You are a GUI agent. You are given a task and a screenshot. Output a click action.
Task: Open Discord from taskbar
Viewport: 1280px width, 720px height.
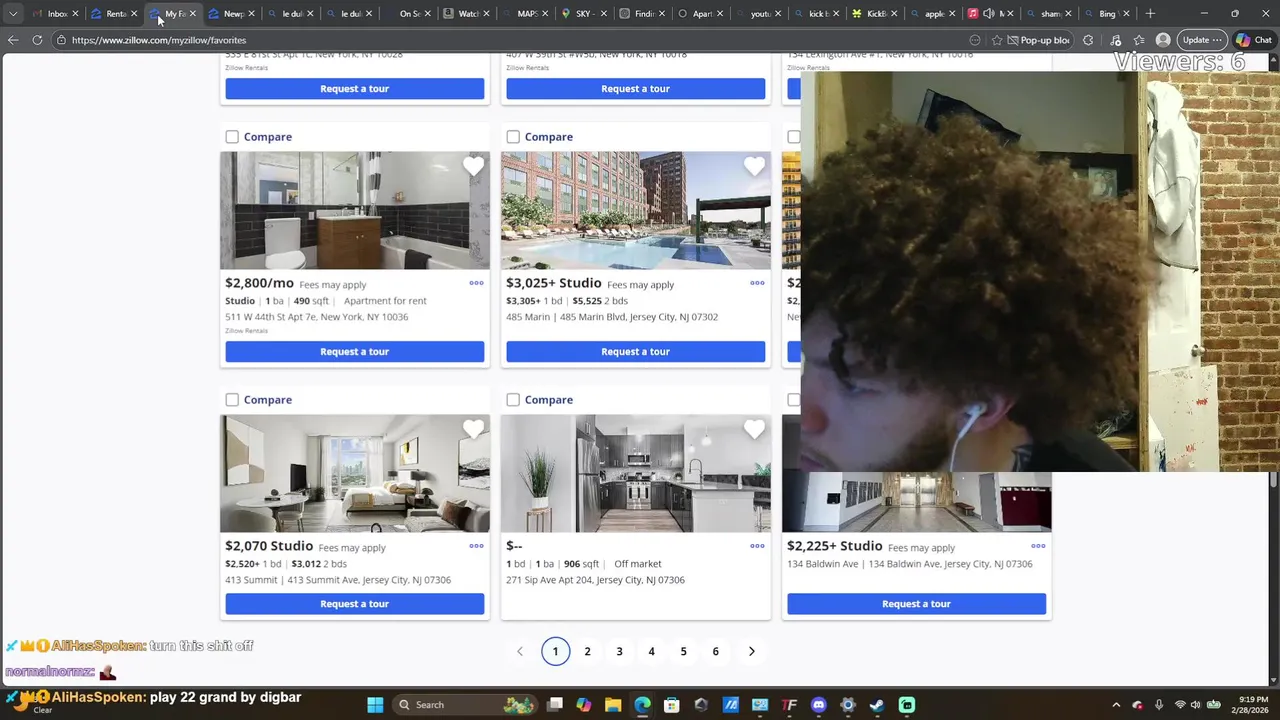point(818,705)
